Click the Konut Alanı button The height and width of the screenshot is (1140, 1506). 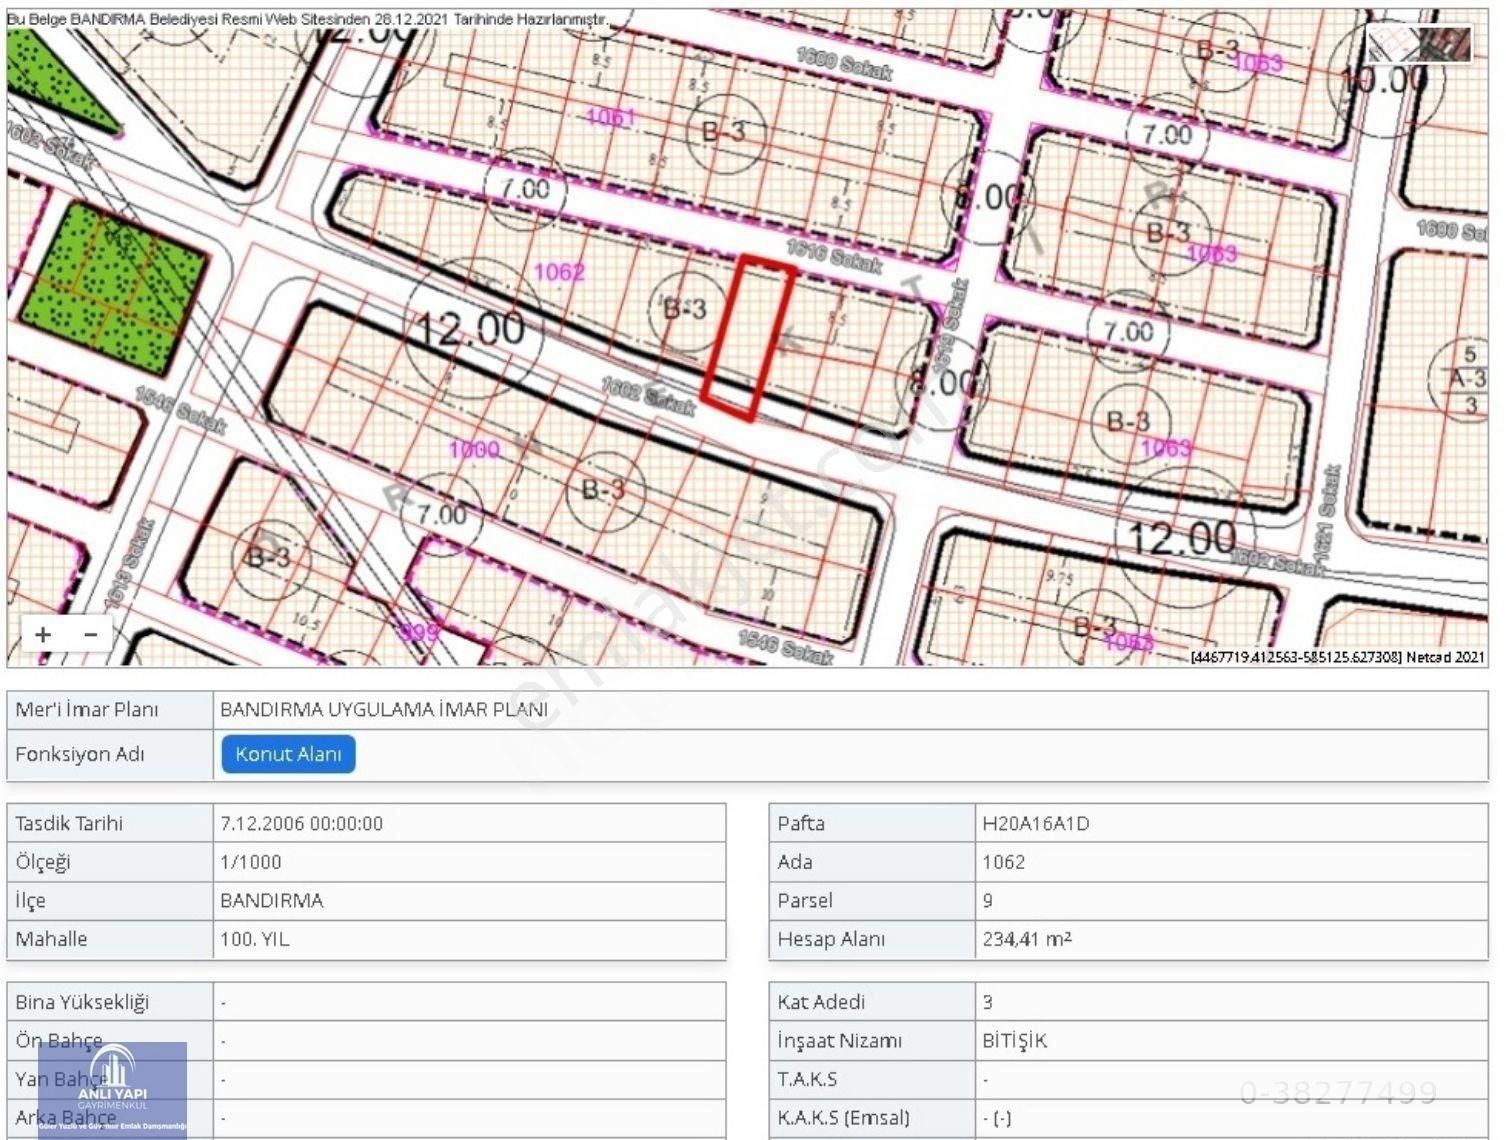288,754
